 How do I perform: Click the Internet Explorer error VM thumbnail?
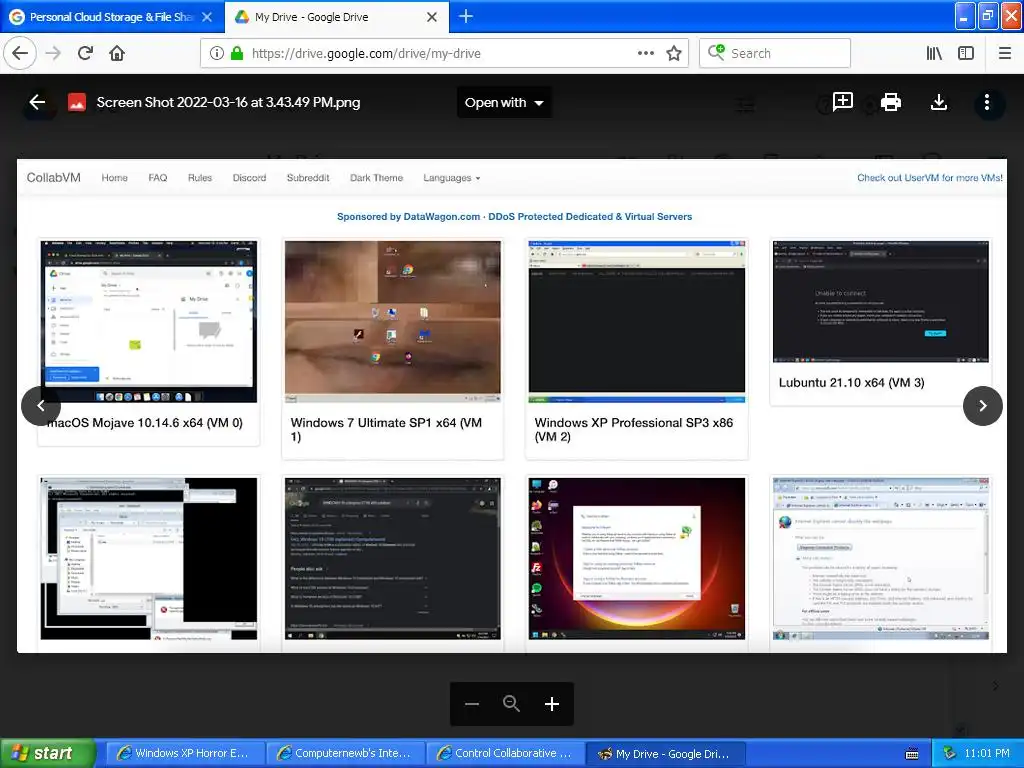pyautogui.click(x=881, y=558)
